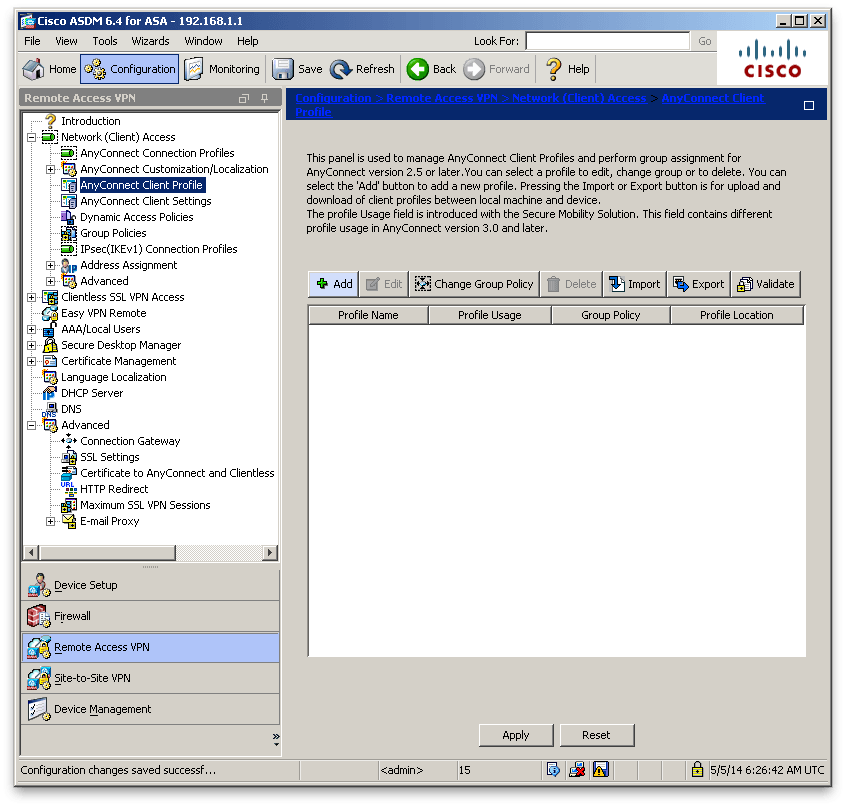Open the File menu

(x=32, y=41)
